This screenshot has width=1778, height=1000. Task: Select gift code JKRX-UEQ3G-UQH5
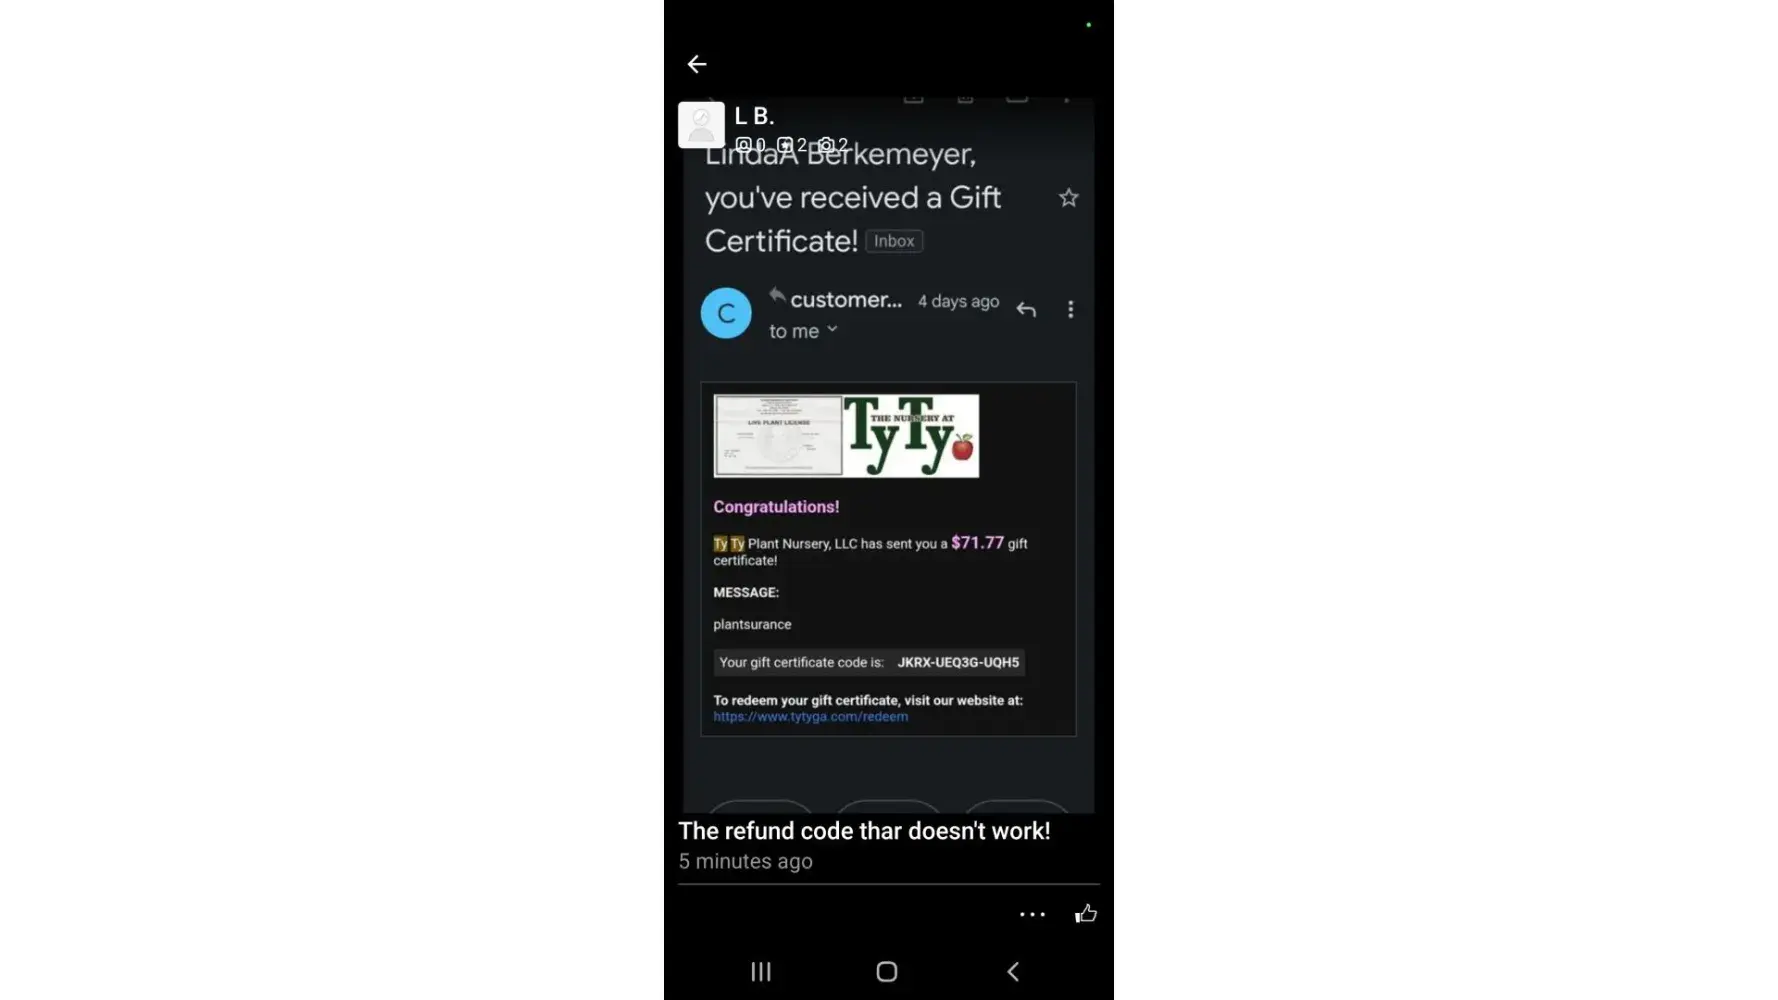pos(958,663)
